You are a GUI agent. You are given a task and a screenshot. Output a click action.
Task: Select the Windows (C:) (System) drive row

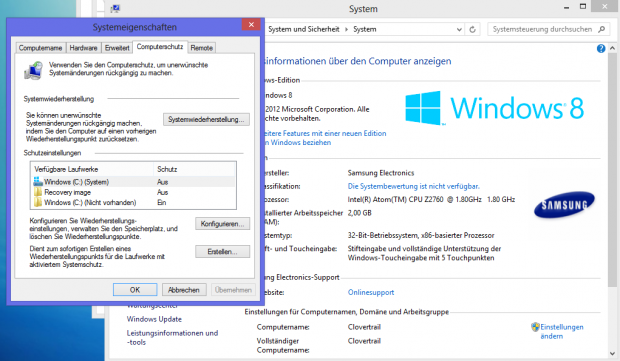tap(134, 182)
